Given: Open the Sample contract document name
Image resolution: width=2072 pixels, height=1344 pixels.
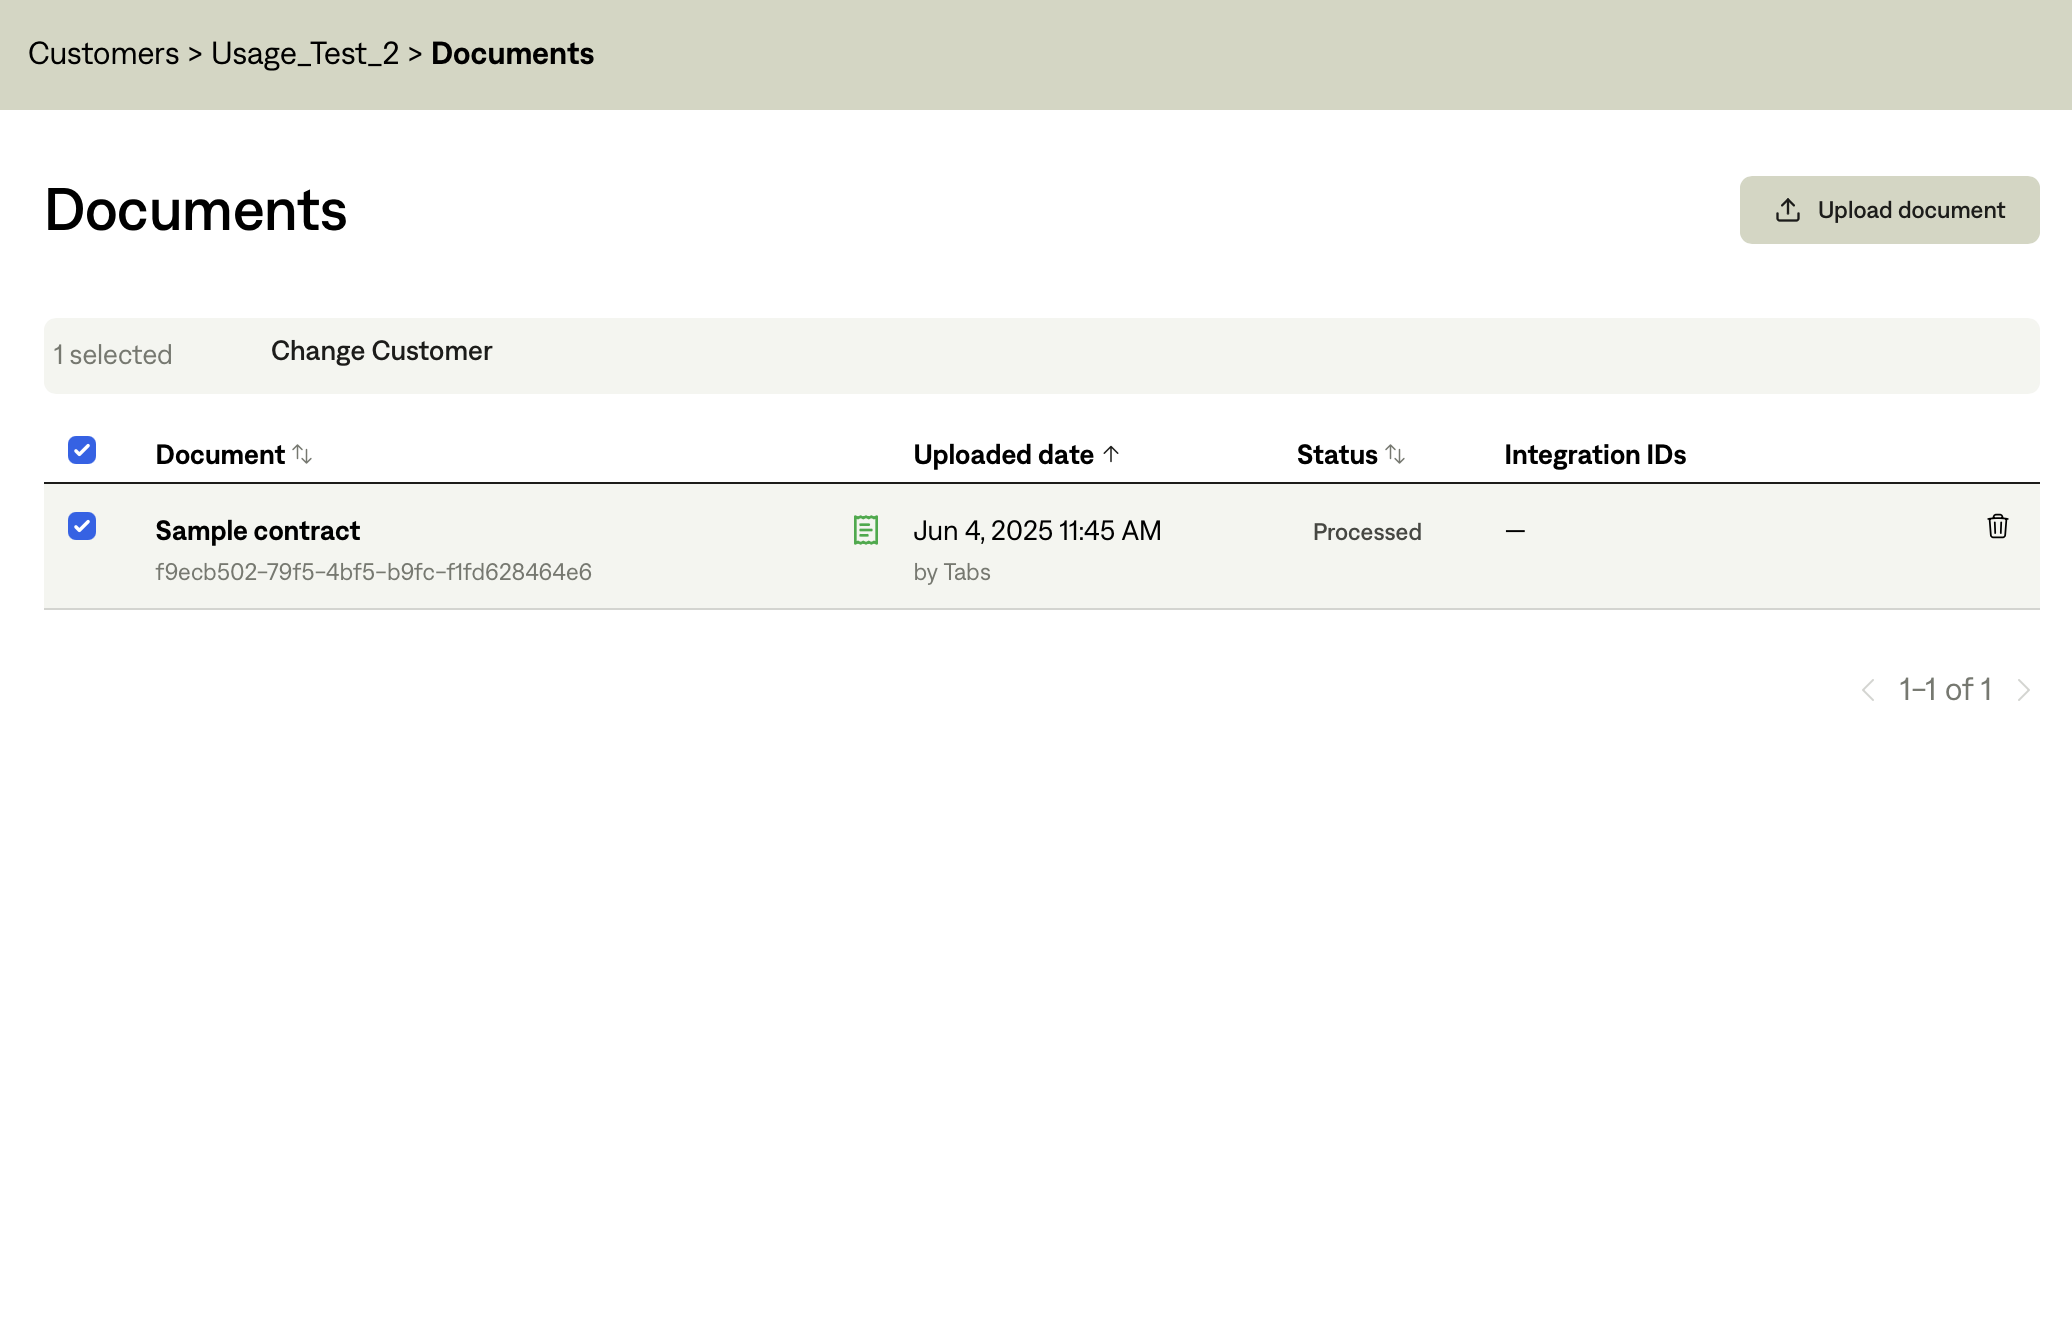Looking at the screenshot, I should click(x=257, y=531).
